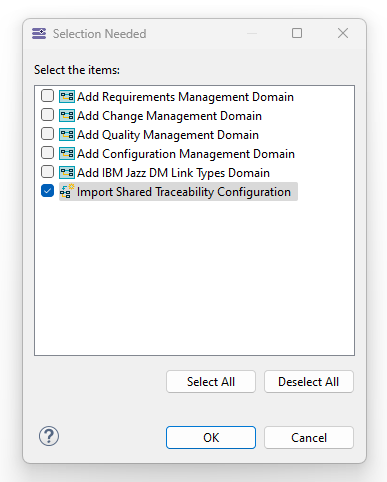Select the 'Add Configuration Management Domain' row text
The height and width of the screenshot is (482, 387).
point(186,154)
